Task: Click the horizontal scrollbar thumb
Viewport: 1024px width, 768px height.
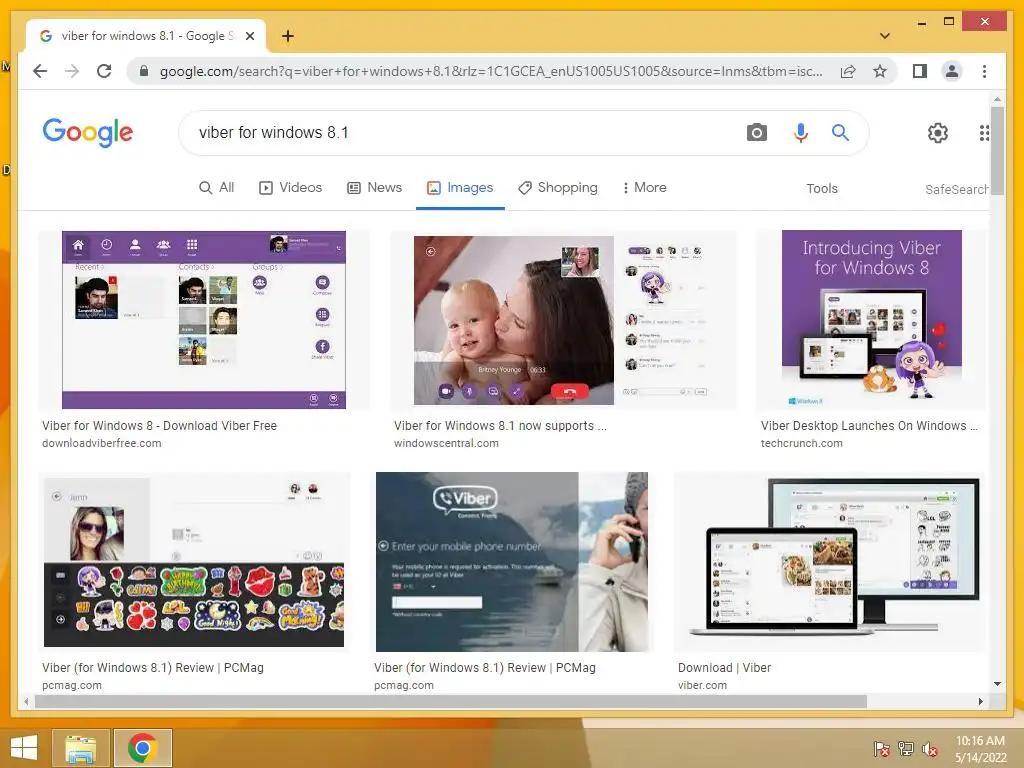Action: tap(451, 701)
